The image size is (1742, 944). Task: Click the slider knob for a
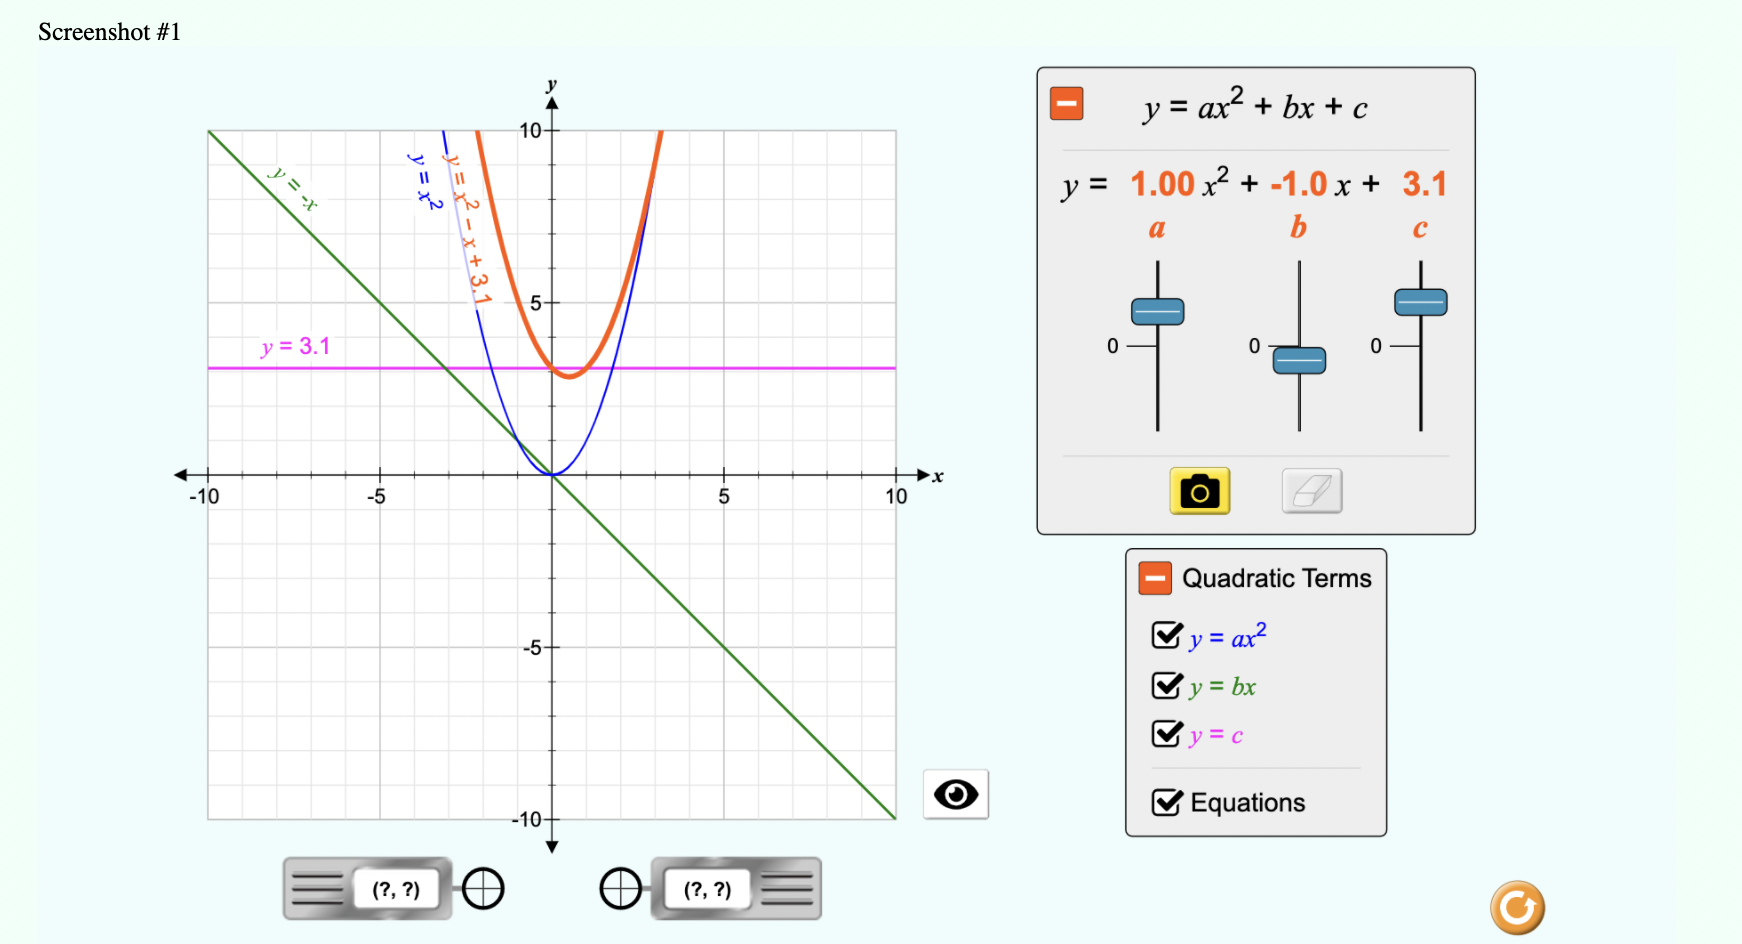(1158, 312)
